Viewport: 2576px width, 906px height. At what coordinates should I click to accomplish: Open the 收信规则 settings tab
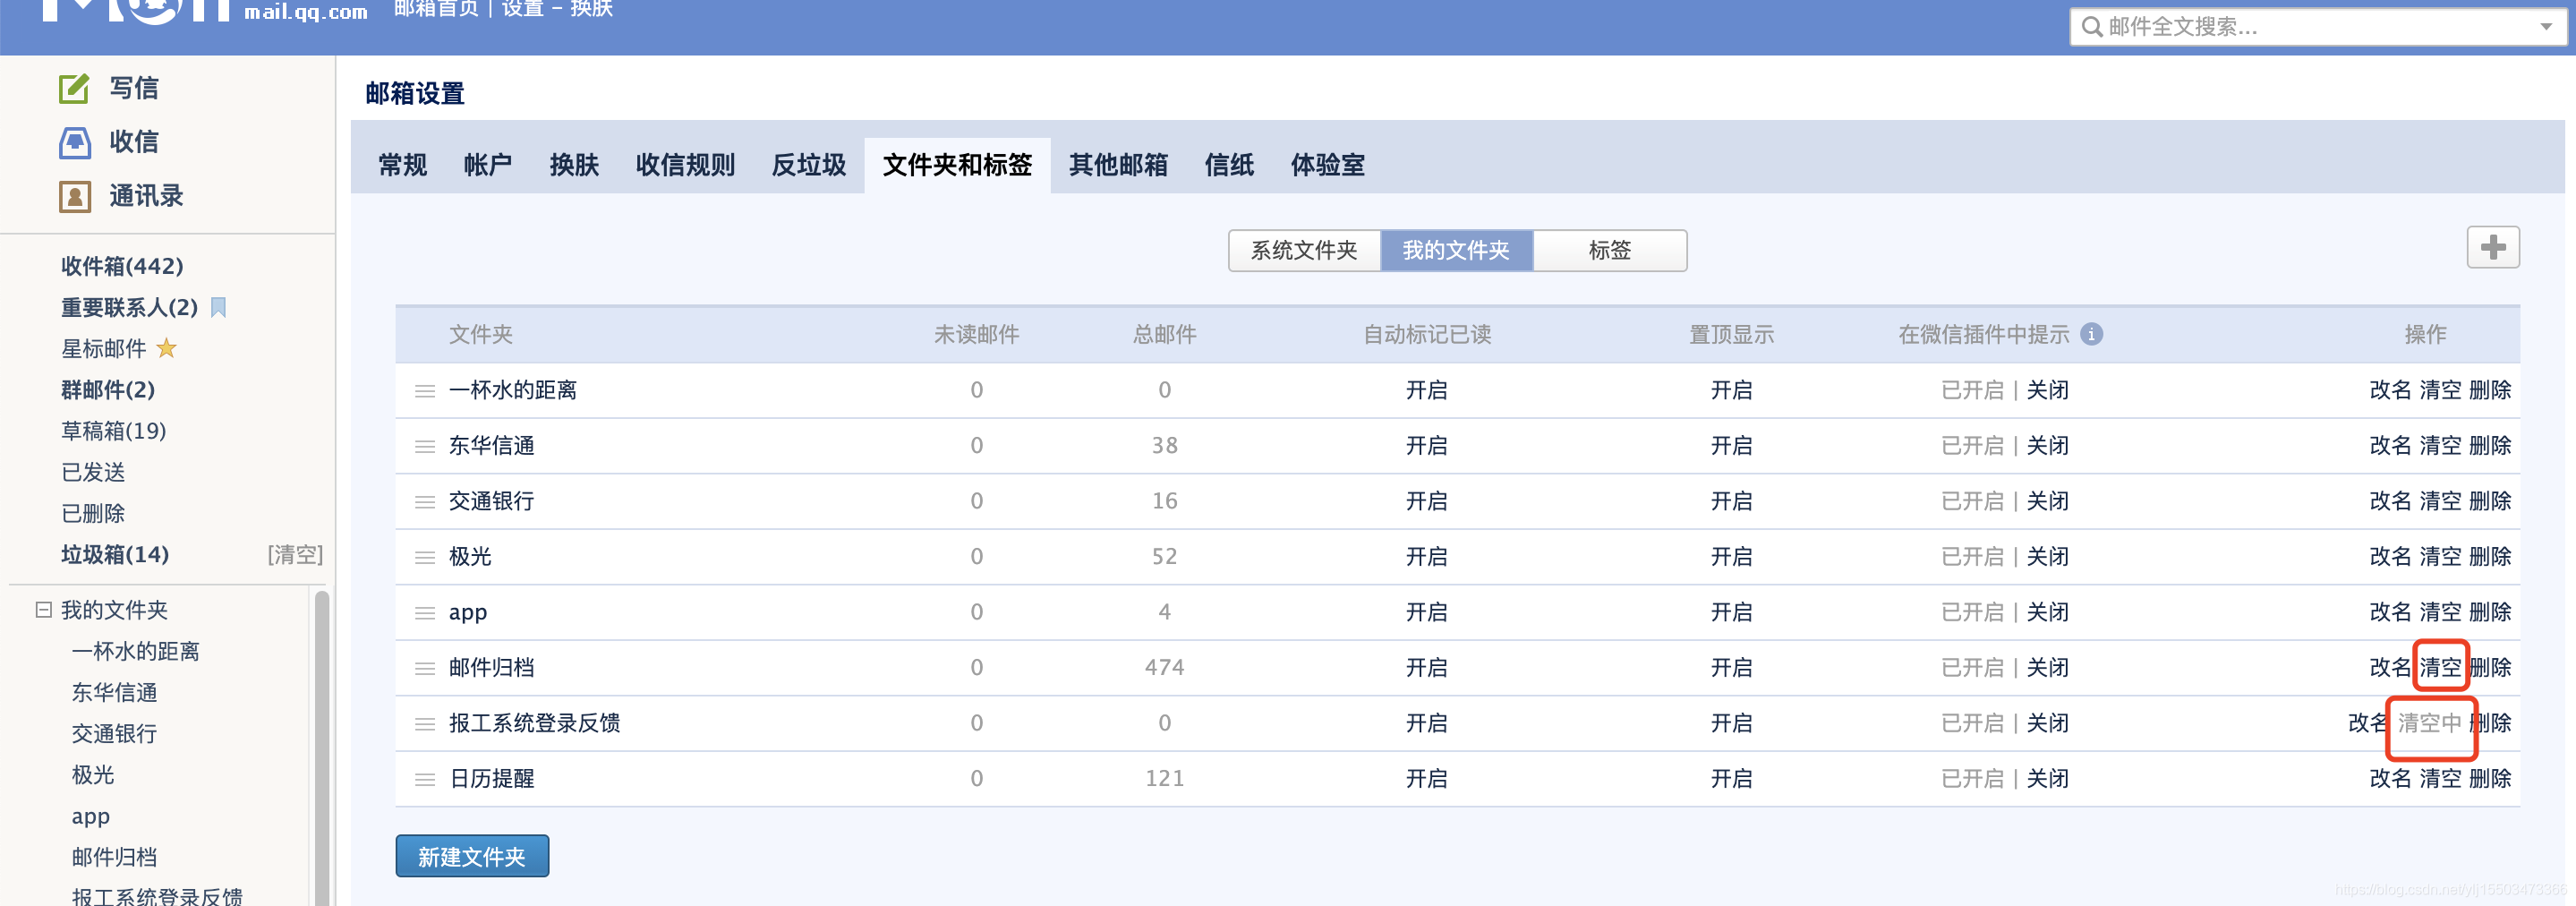(685, 165)
